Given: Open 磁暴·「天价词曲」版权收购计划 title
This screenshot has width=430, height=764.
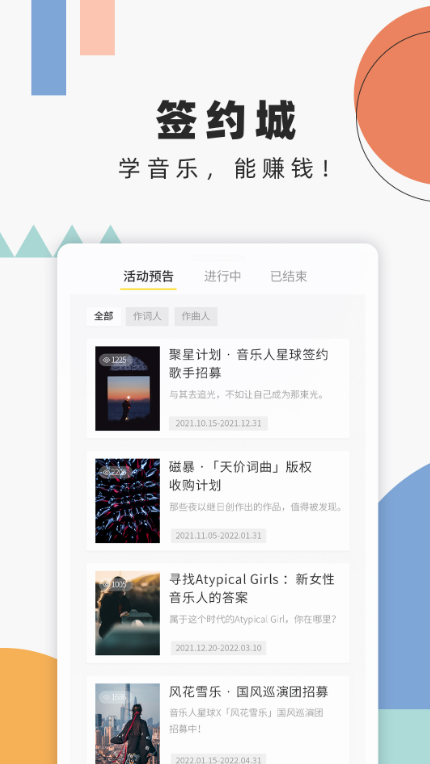Looking at the screenshot, I should [240, 476].
